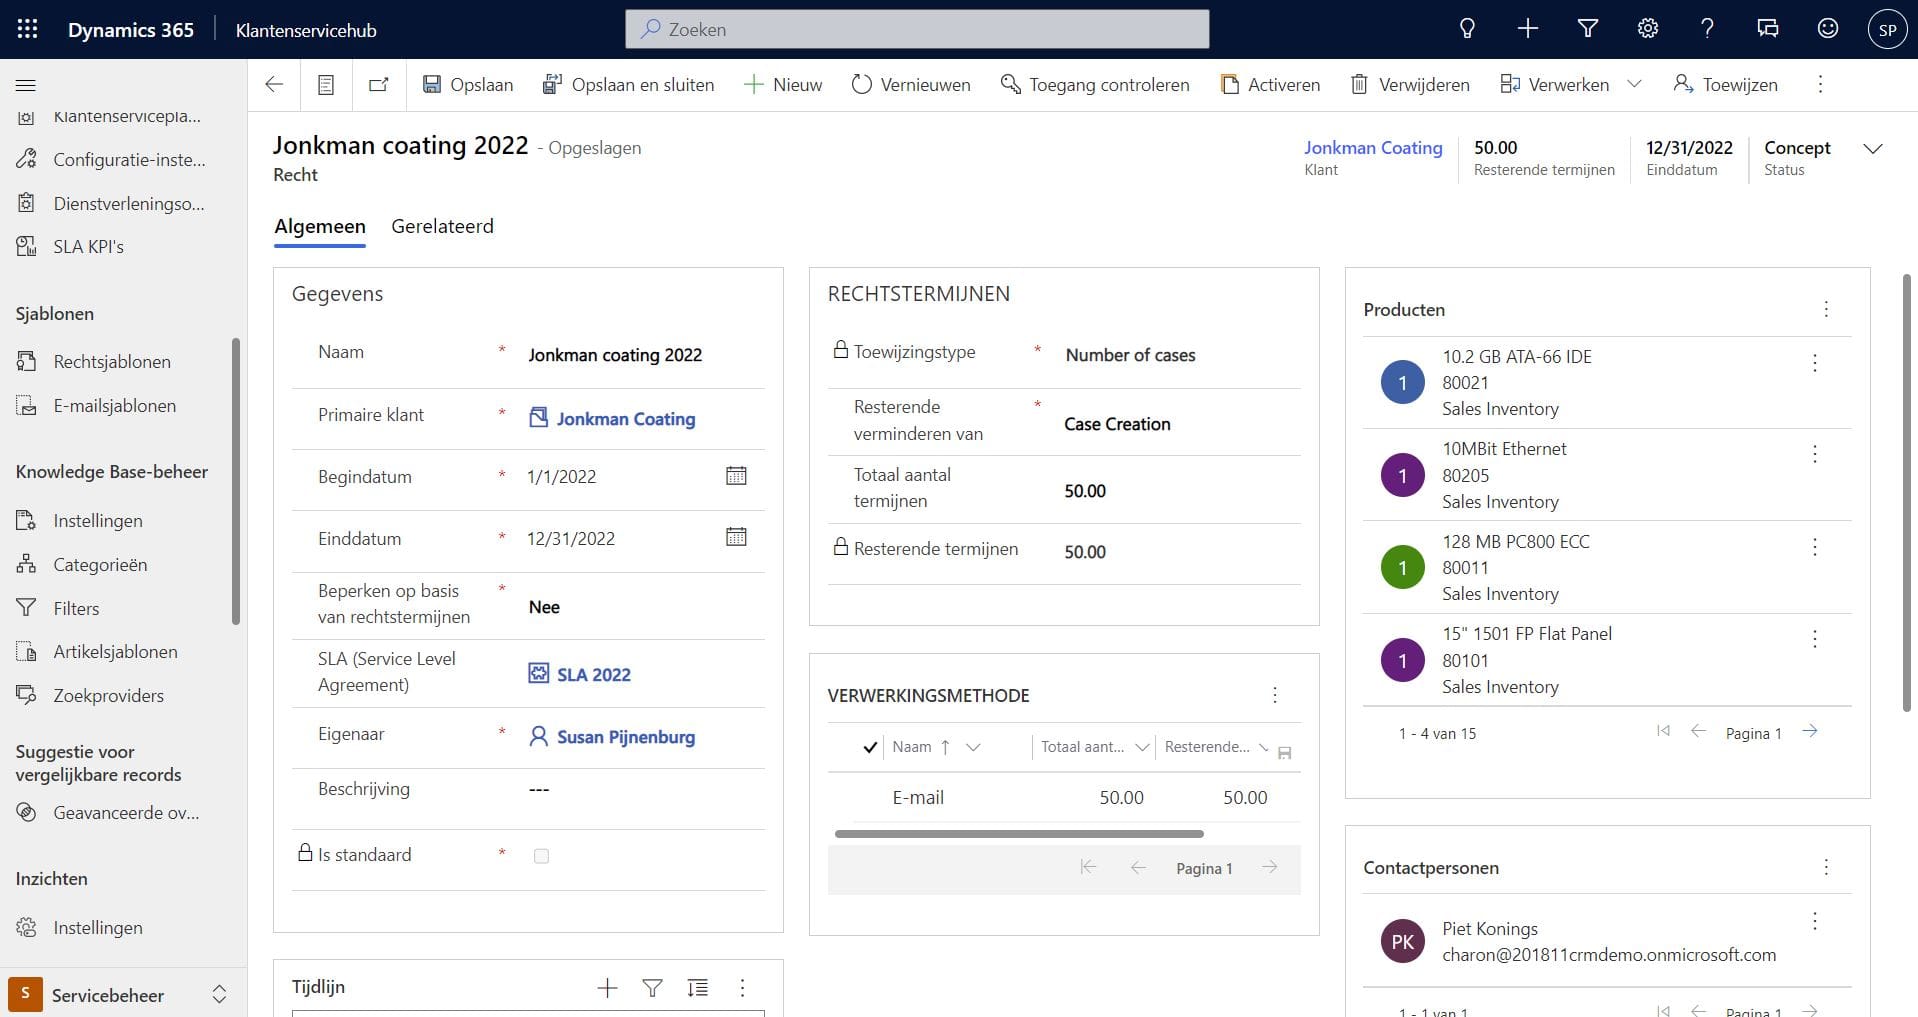This screenshot has height=1017, width=1918.
Task: Click in the Zoeken search box
Action: pyautogui.click(x=917, y=29)
